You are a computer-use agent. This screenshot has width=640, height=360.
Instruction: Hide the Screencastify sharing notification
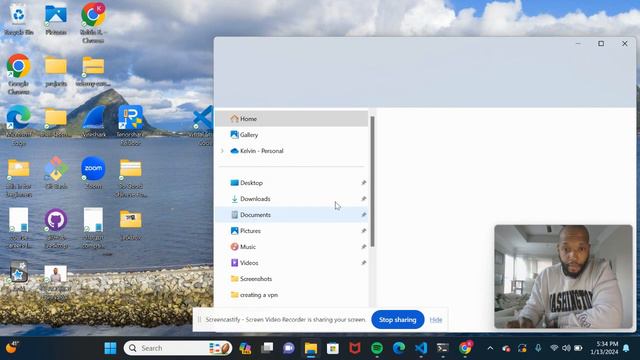pos(436,320)
